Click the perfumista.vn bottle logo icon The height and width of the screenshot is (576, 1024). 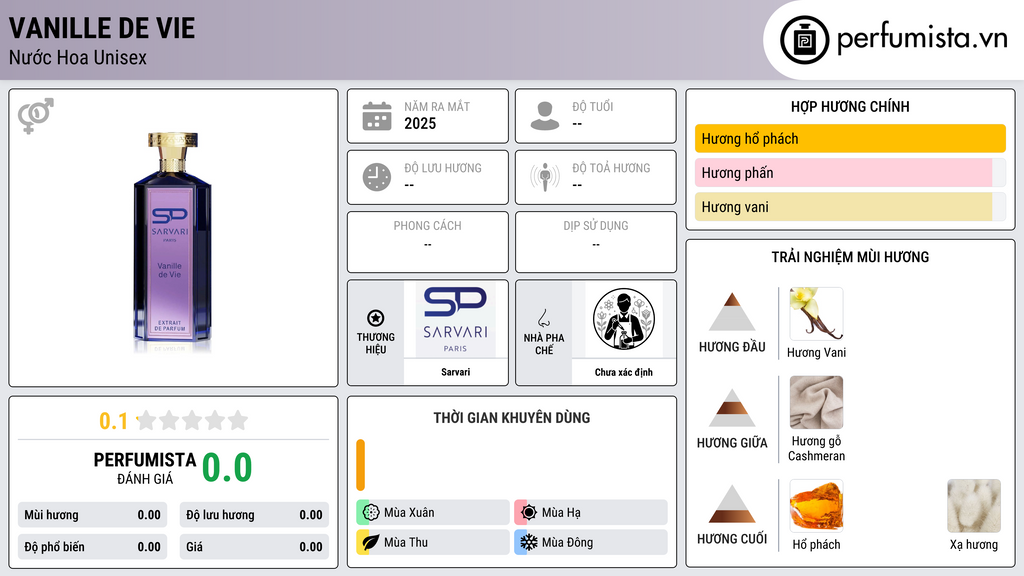[x=805, y=40]
